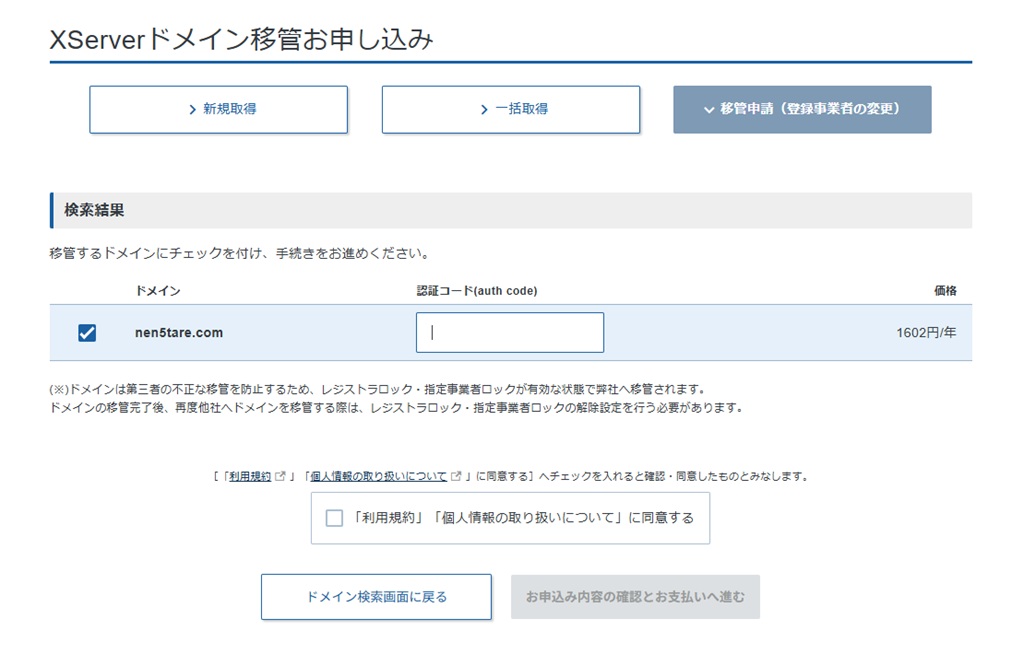
Task: Click the nen5tare.com domain name
Action: pos(179,333)
